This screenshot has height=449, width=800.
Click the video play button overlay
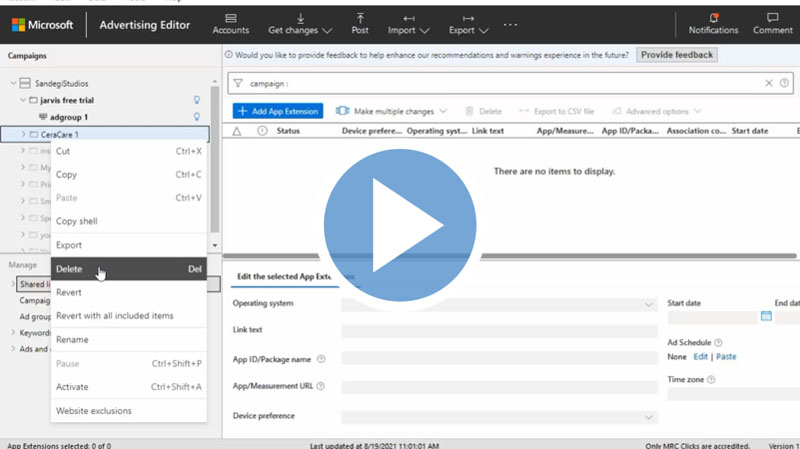400,225
